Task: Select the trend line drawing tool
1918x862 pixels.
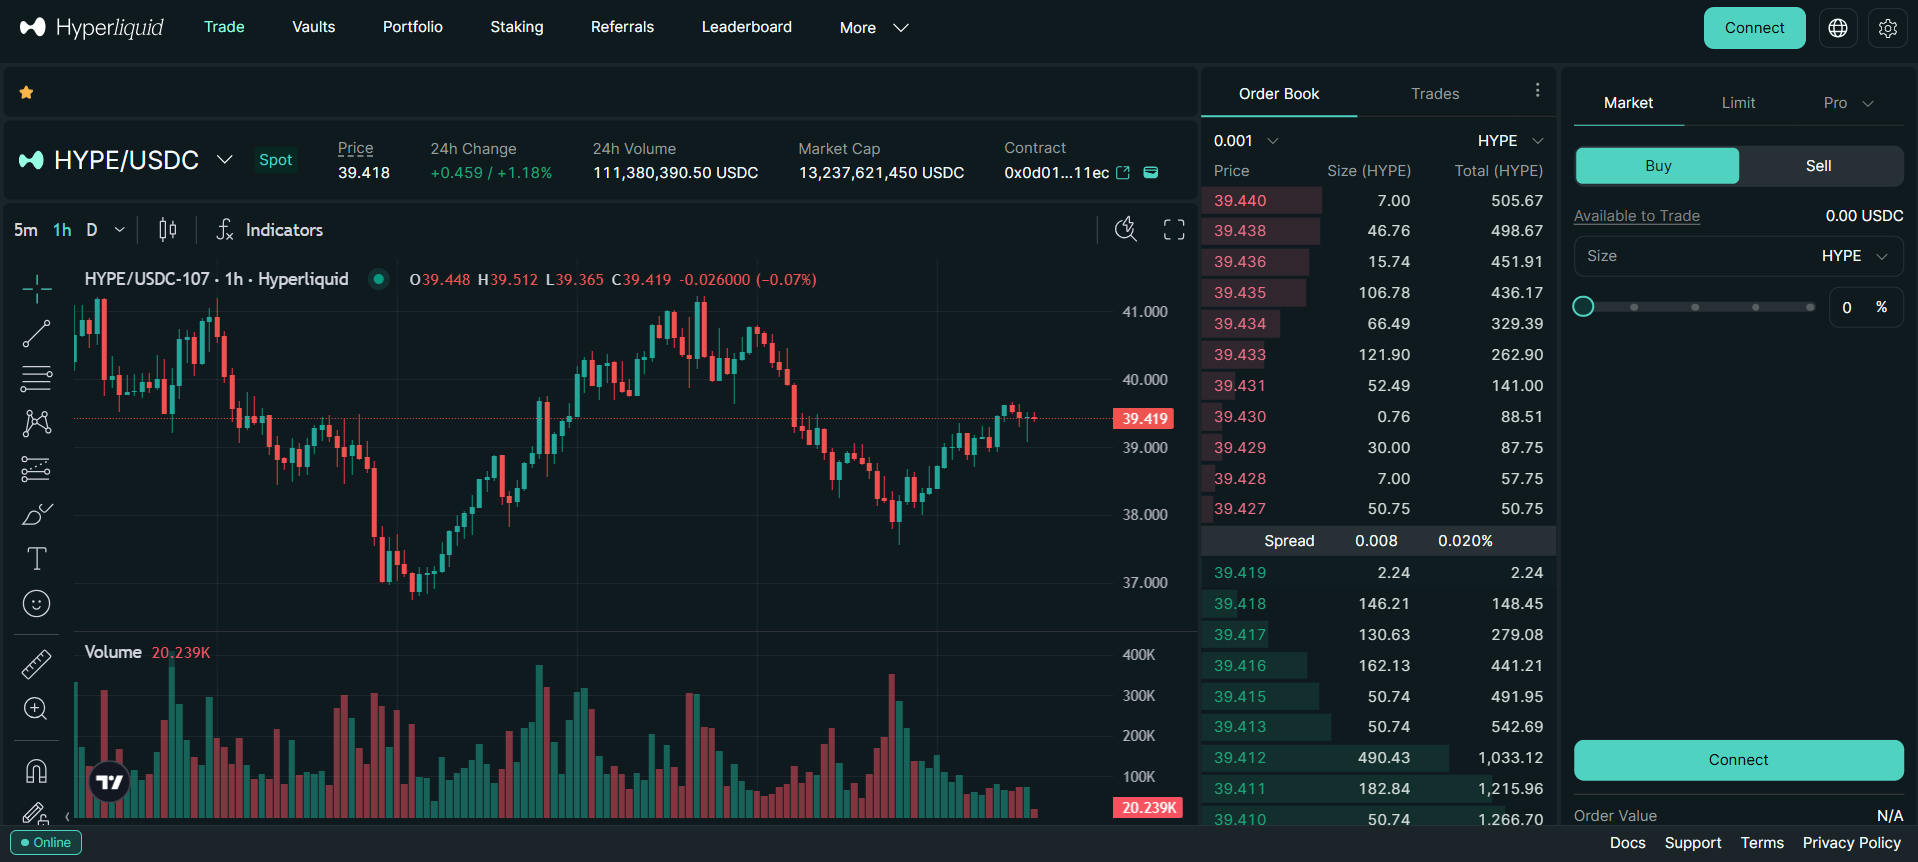Action: click(x=36, y=334)
